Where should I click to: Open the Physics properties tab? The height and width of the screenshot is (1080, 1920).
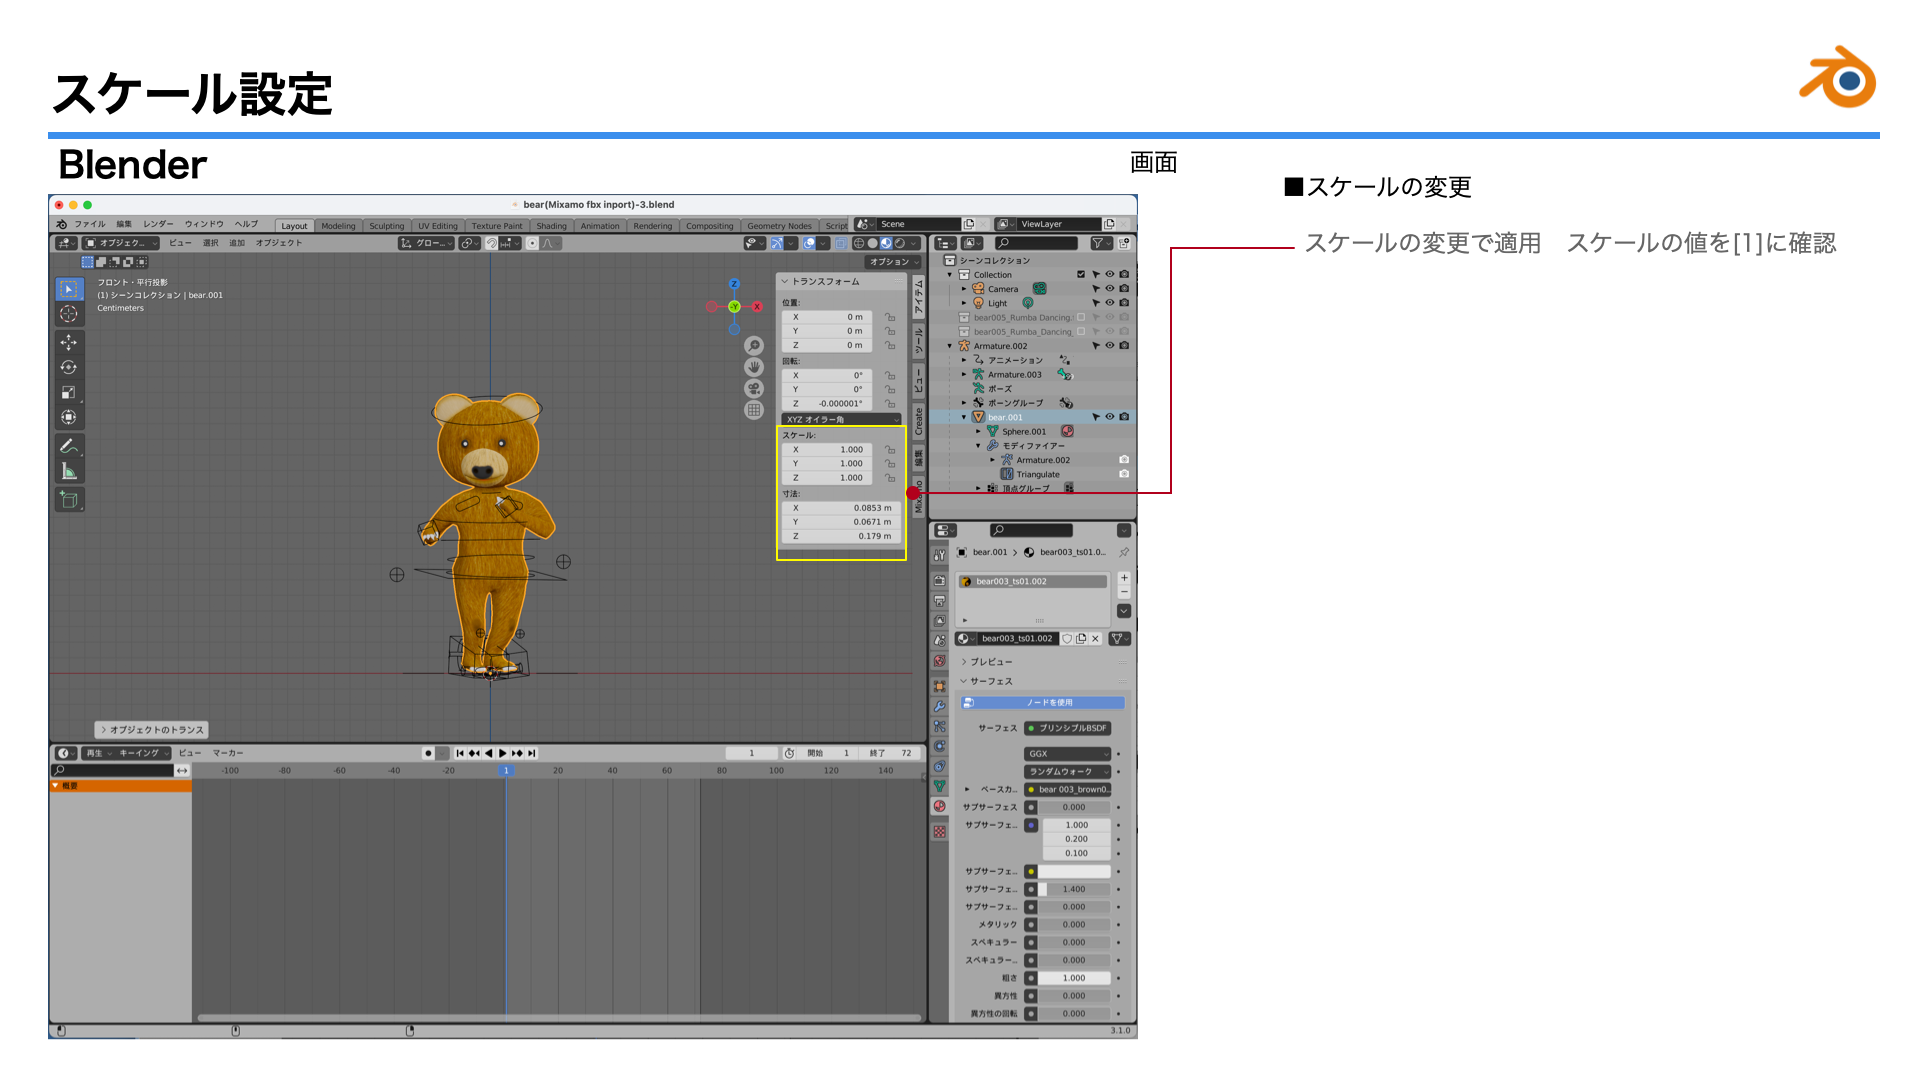tap(939, 746)
